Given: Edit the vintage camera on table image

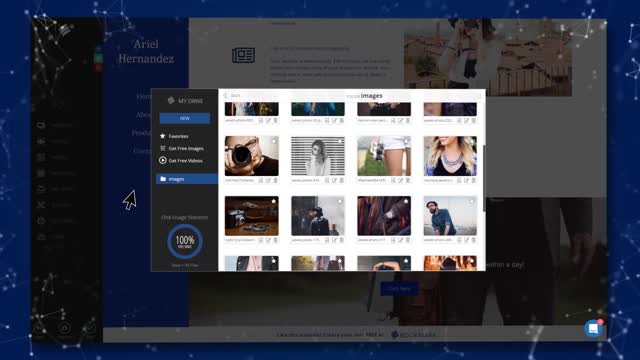Looking at the screenshot, I should [x=268, y=240].
